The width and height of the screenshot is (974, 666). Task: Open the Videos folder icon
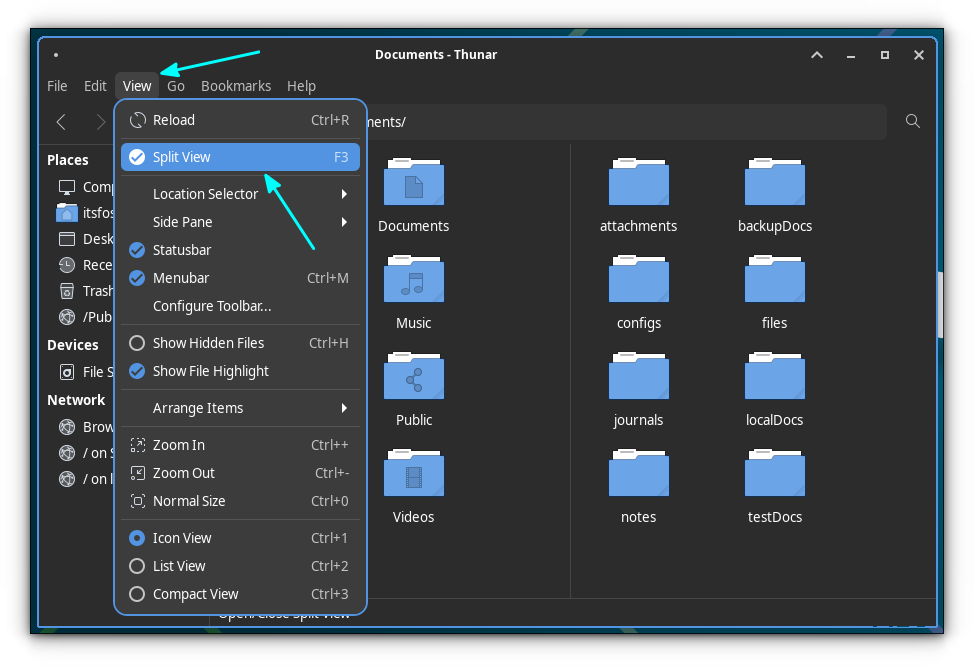point(413,475)
